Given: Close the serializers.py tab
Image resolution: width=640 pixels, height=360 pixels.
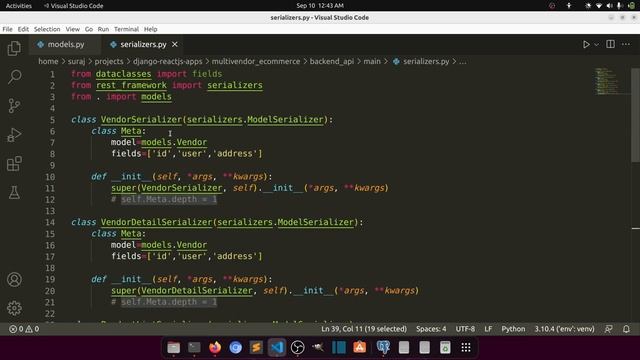Looking at the screenshot, I should pos(175,44).
